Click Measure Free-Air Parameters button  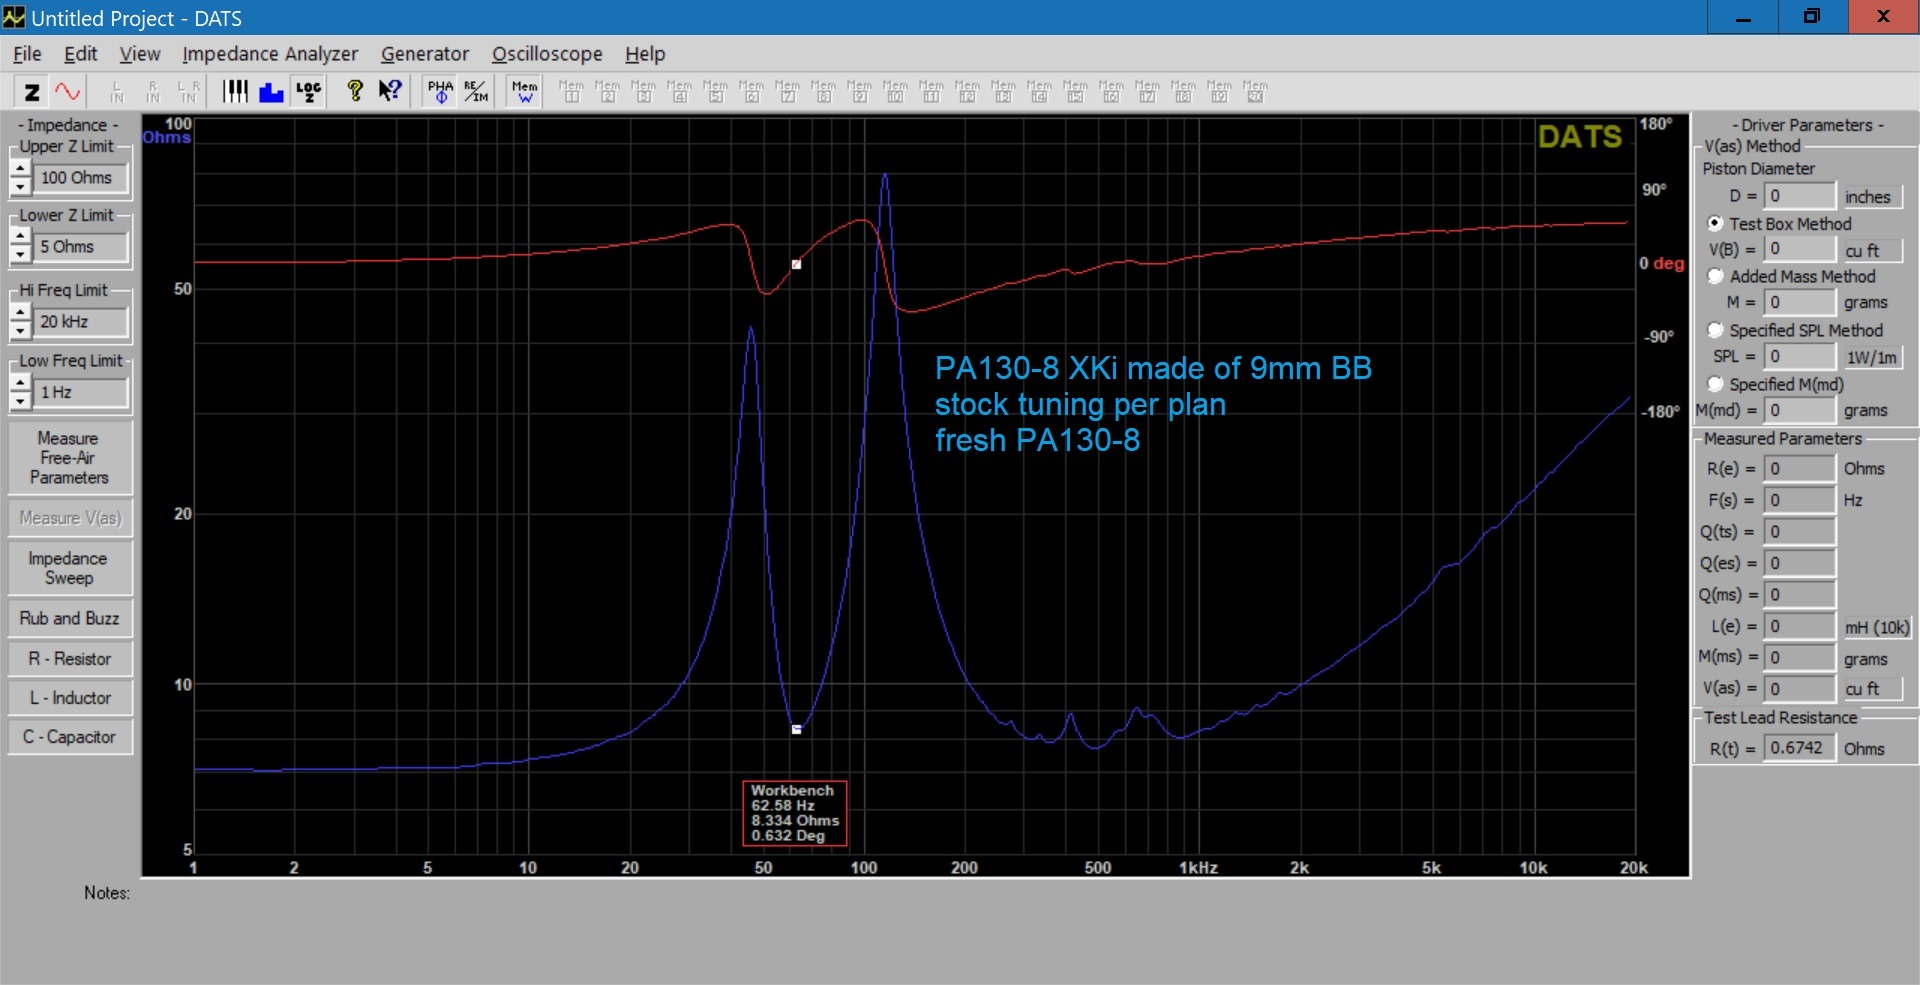[69, 458]
